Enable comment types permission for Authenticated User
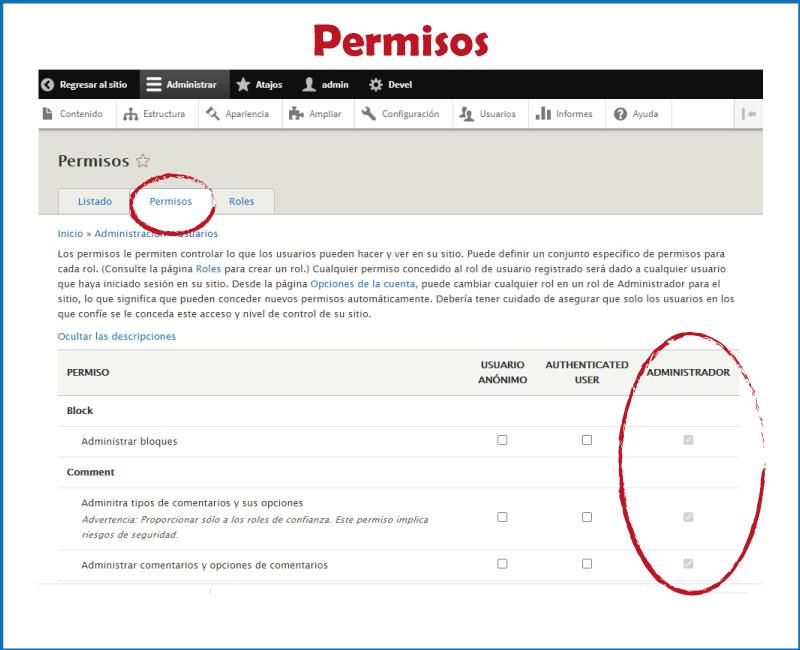Image resolution: width=800 pixels, height=650 pixels. point(588,514)
